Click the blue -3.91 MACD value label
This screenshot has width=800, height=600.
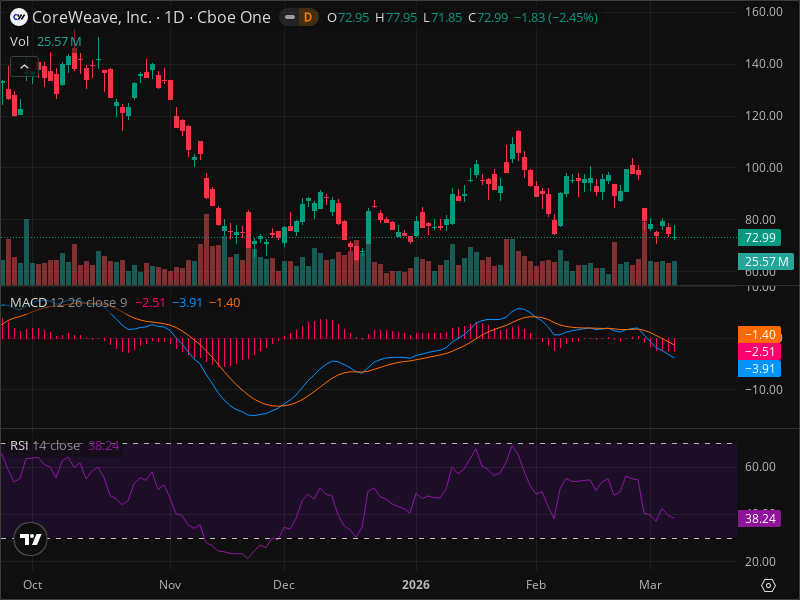759,368
